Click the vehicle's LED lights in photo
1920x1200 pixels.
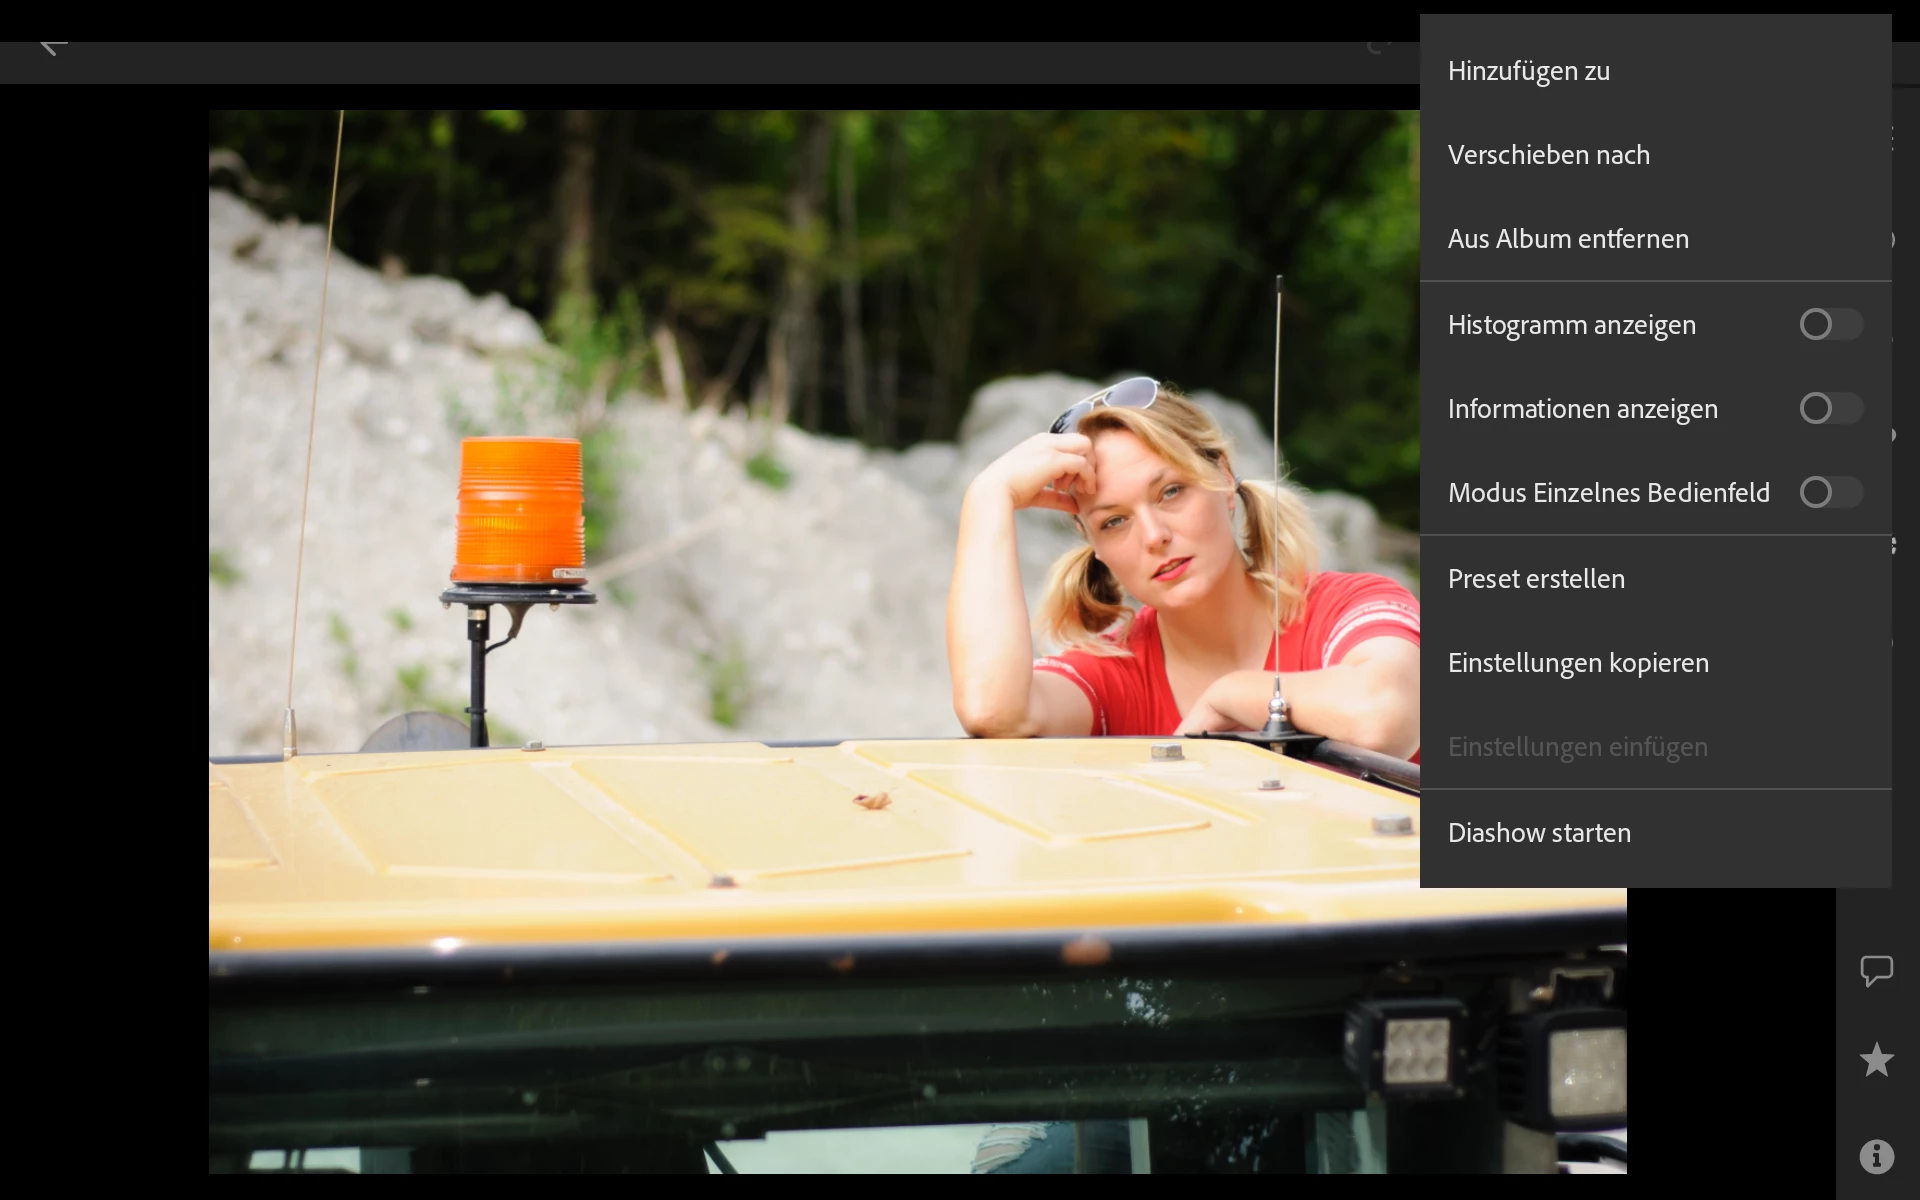(x=1415, y=1050)
